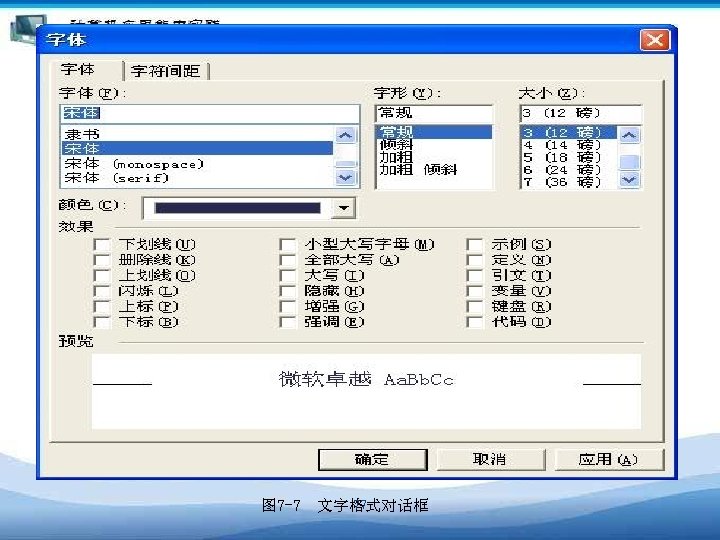Close the 字体 dialog with the X button
Viewport: 720px width, 540px height.
click(x=655, y=40)
